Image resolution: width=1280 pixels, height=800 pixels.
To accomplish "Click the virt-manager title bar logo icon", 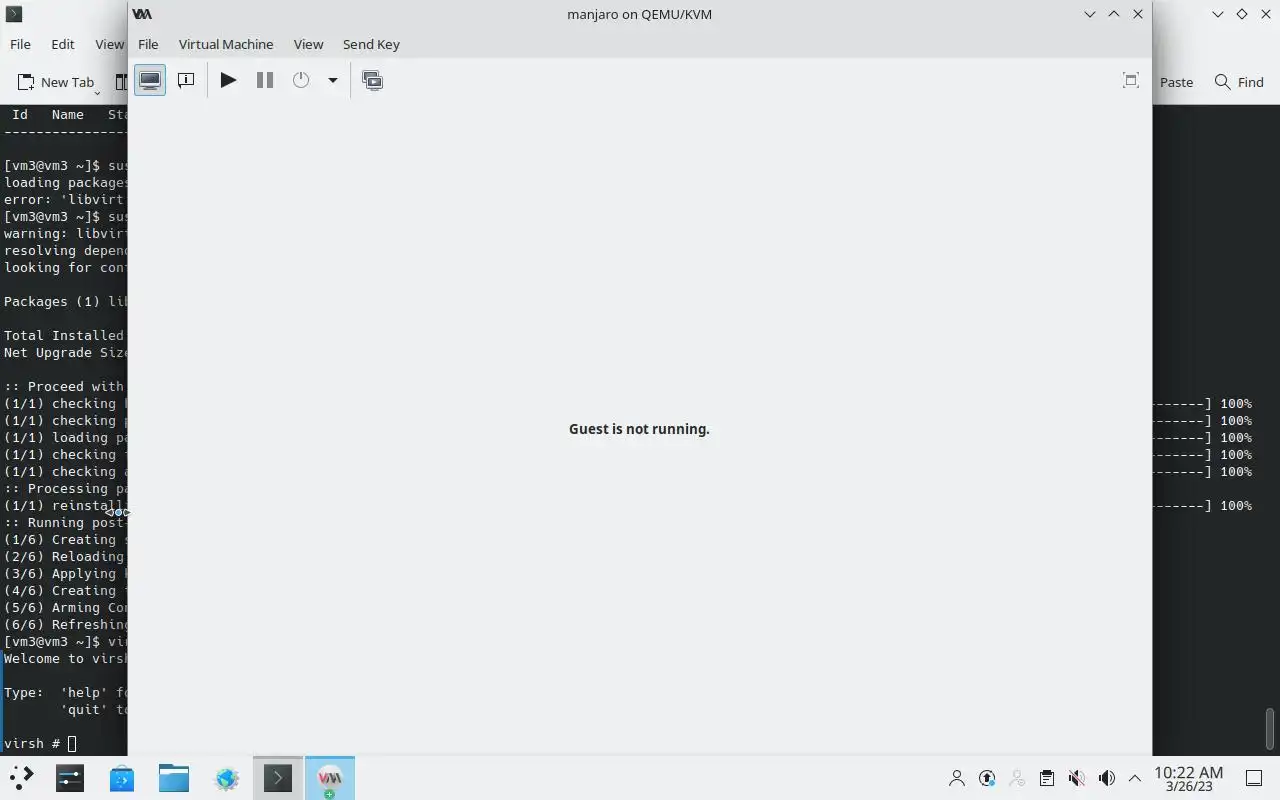I will (x=142, y=14).
